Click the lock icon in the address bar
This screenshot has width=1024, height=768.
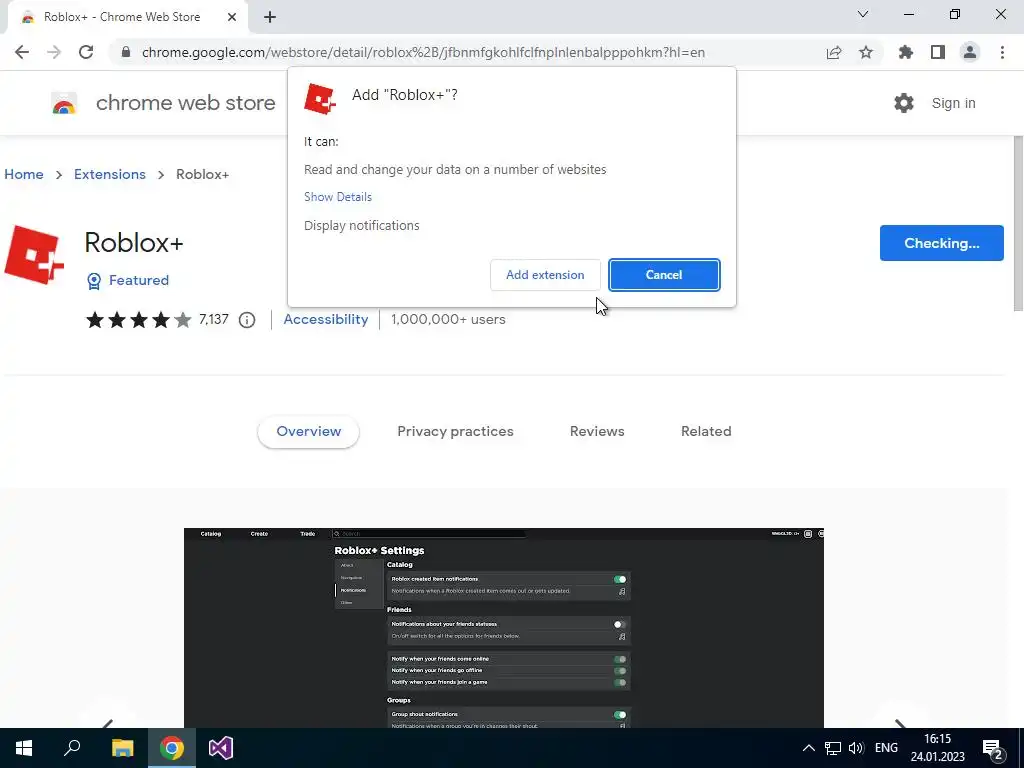tap(126, 52)
